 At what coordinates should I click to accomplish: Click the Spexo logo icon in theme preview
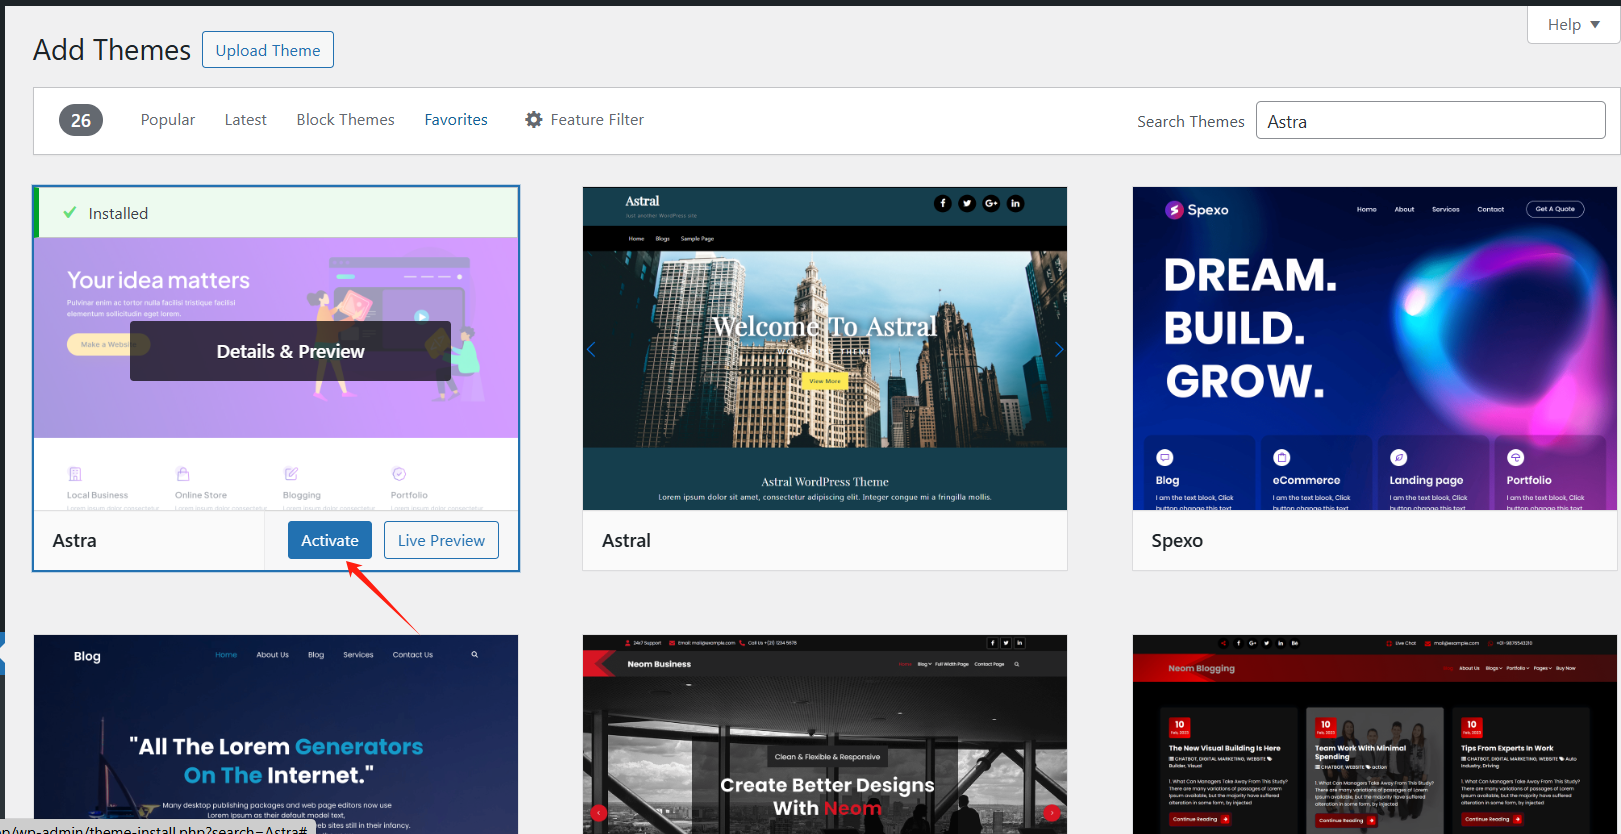[x=1174, y=210]
